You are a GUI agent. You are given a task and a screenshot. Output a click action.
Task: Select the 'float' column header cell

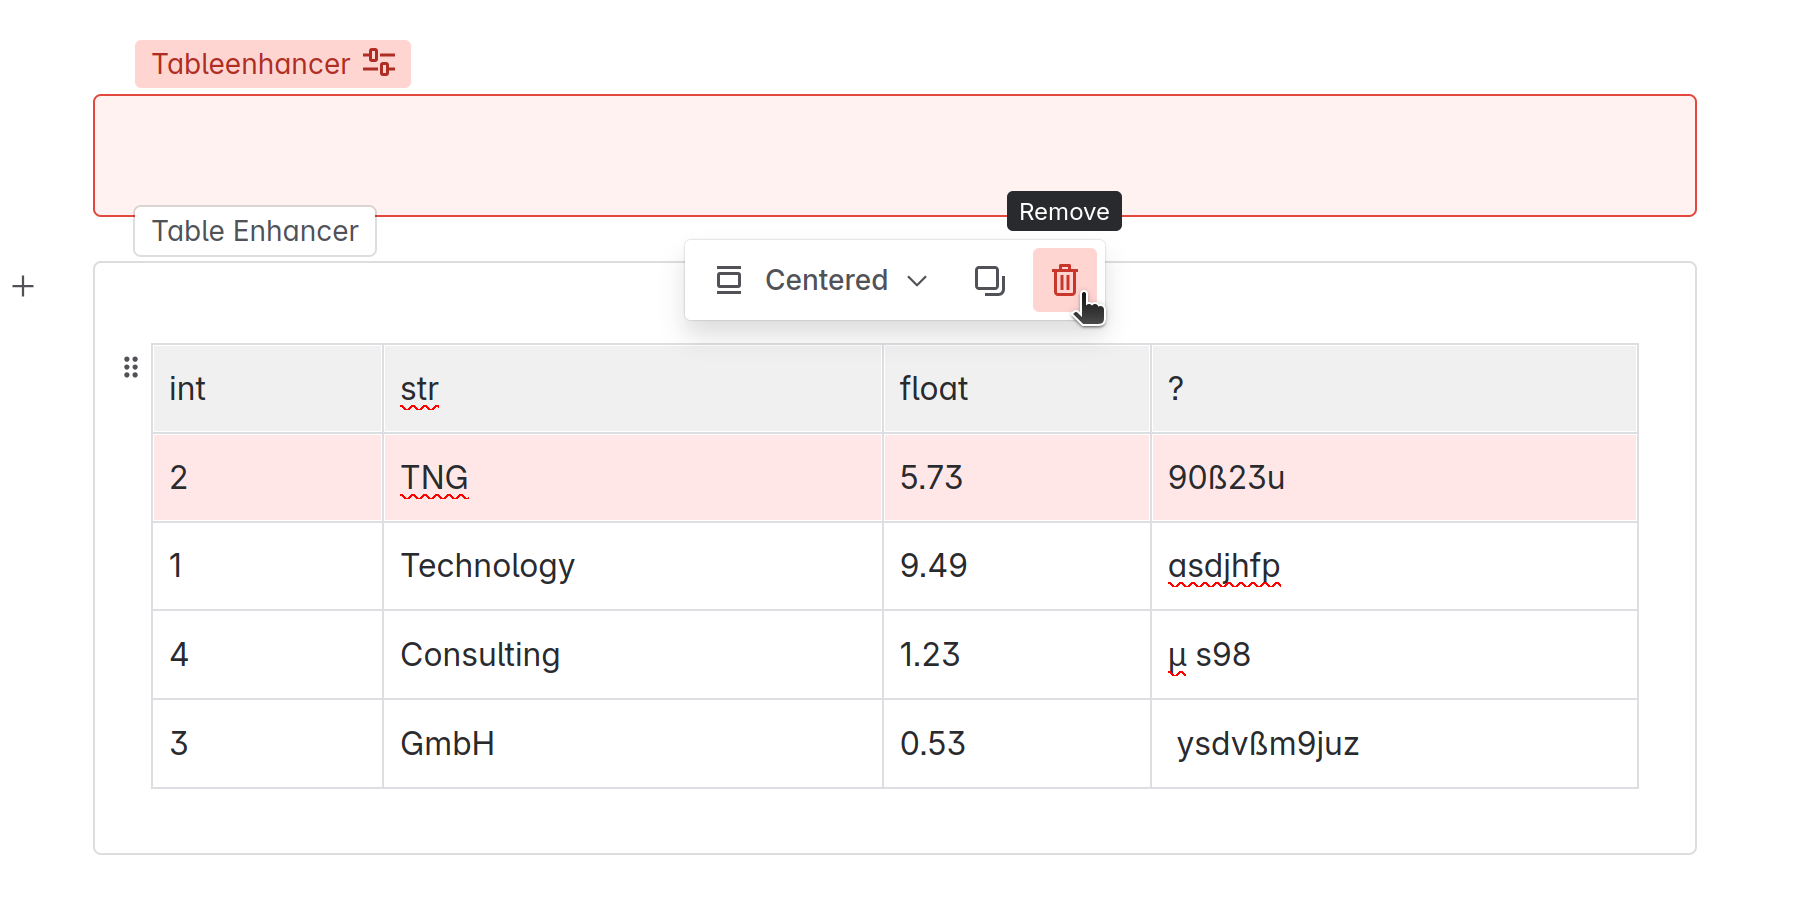point(1016,388)
